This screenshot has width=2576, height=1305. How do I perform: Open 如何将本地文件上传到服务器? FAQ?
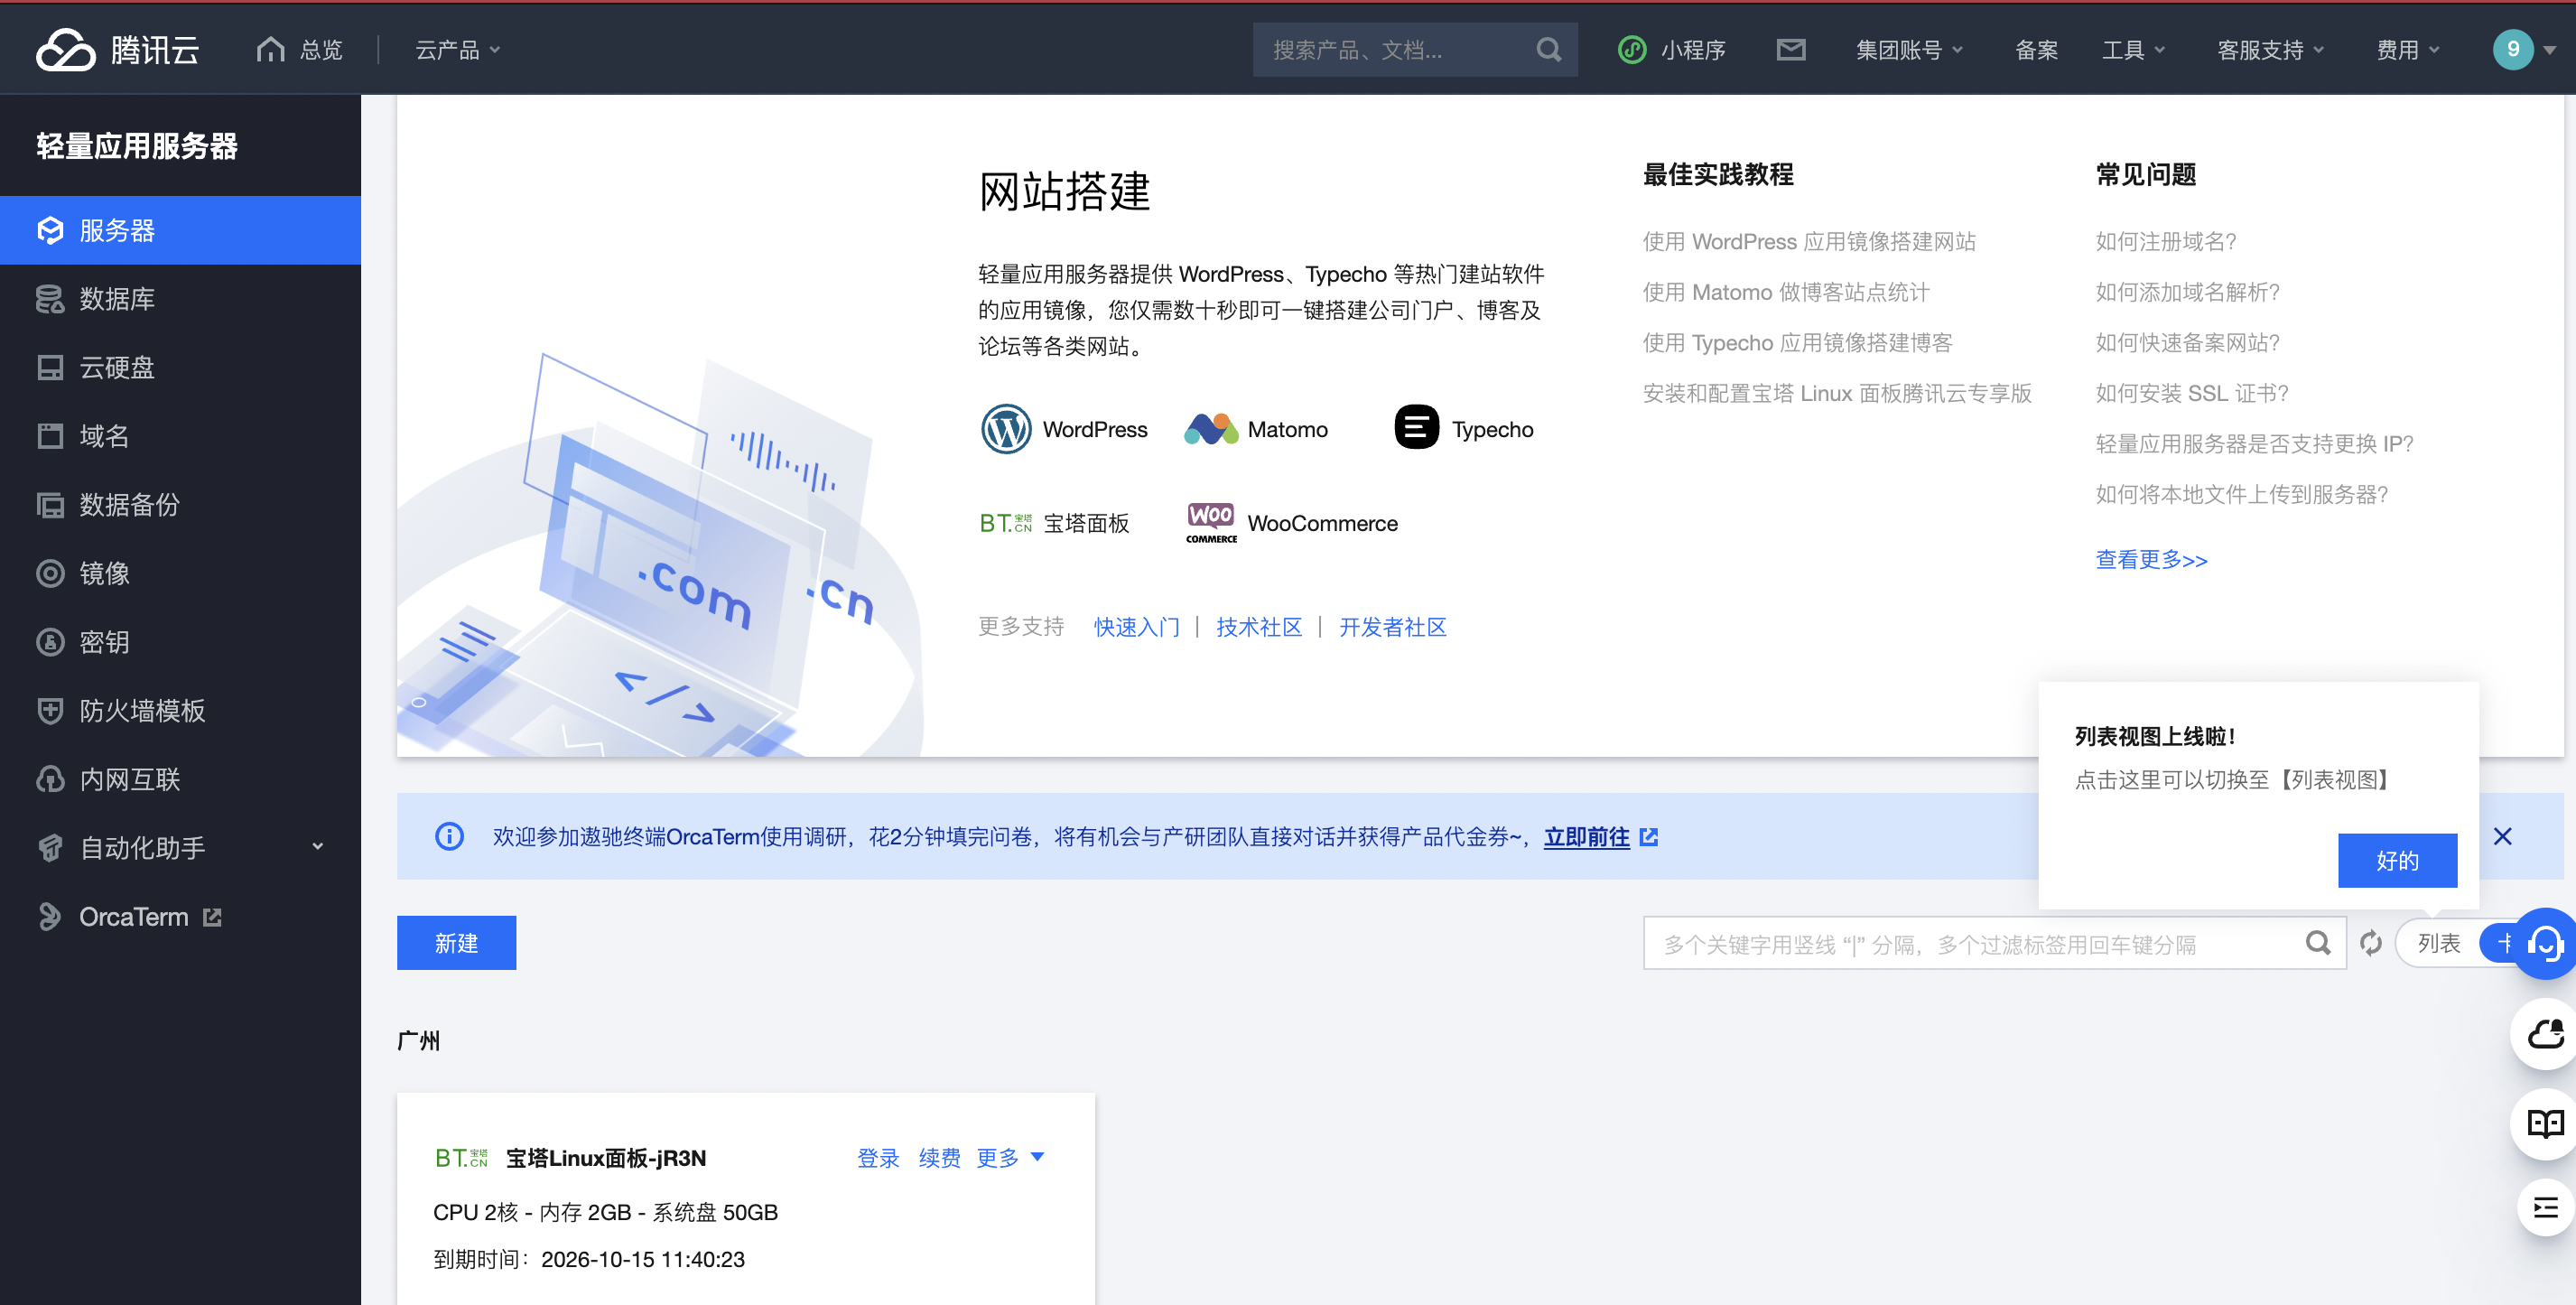(x=2241, y=494)
